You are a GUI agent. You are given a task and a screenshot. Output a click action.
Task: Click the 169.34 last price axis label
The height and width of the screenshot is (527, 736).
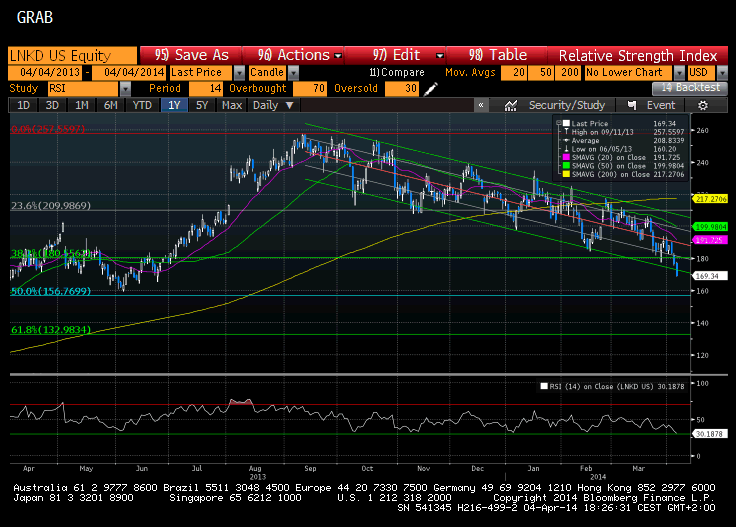point(711,276)
